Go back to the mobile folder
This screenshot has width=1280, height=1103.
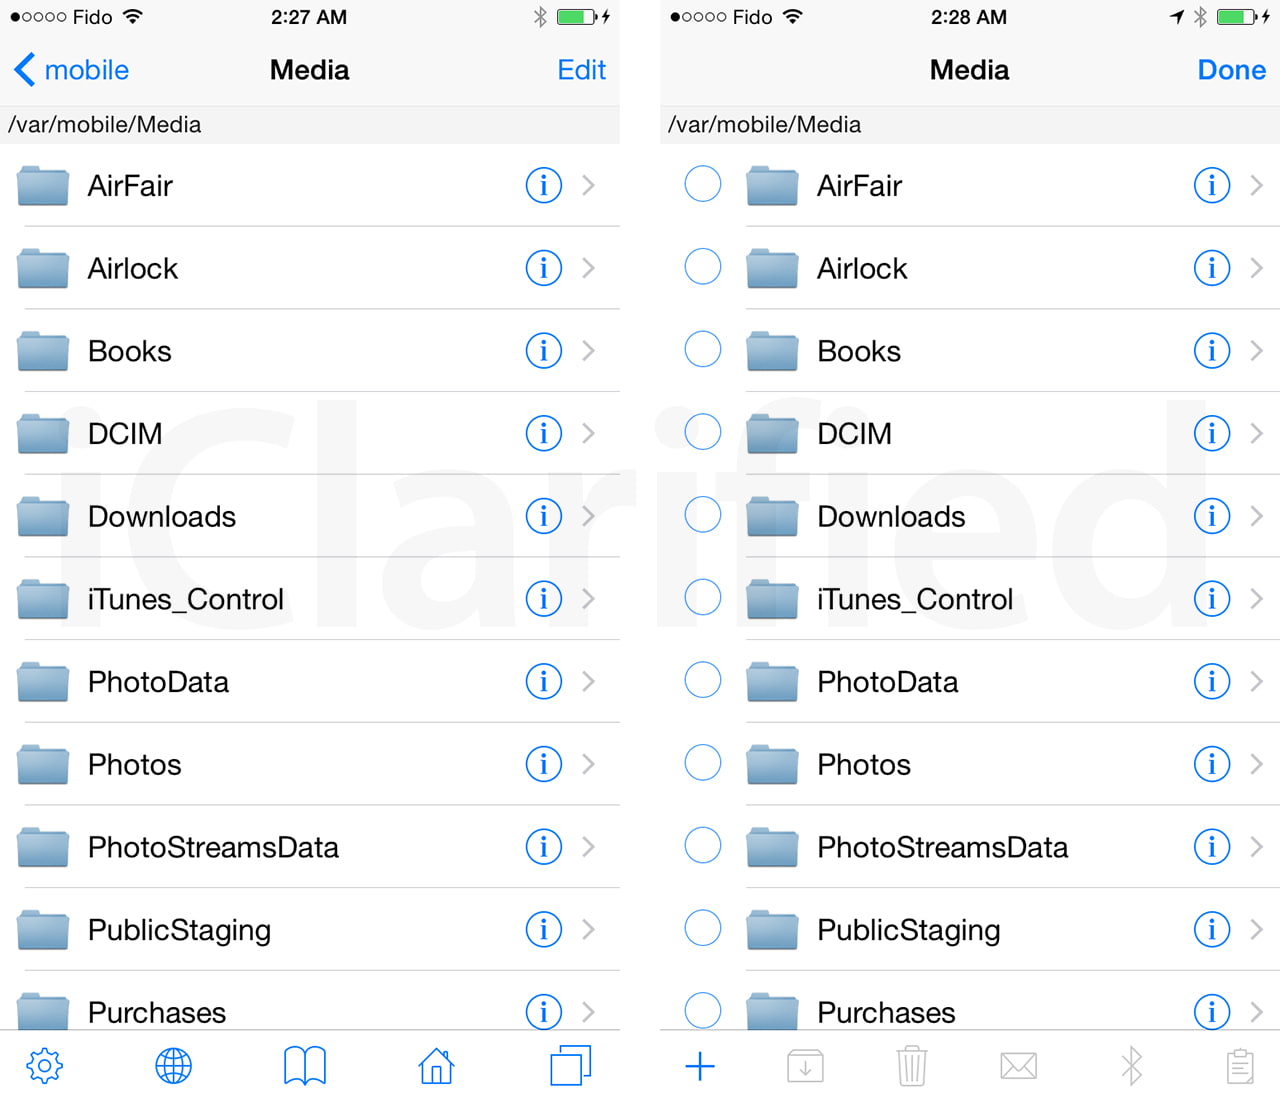72,70
